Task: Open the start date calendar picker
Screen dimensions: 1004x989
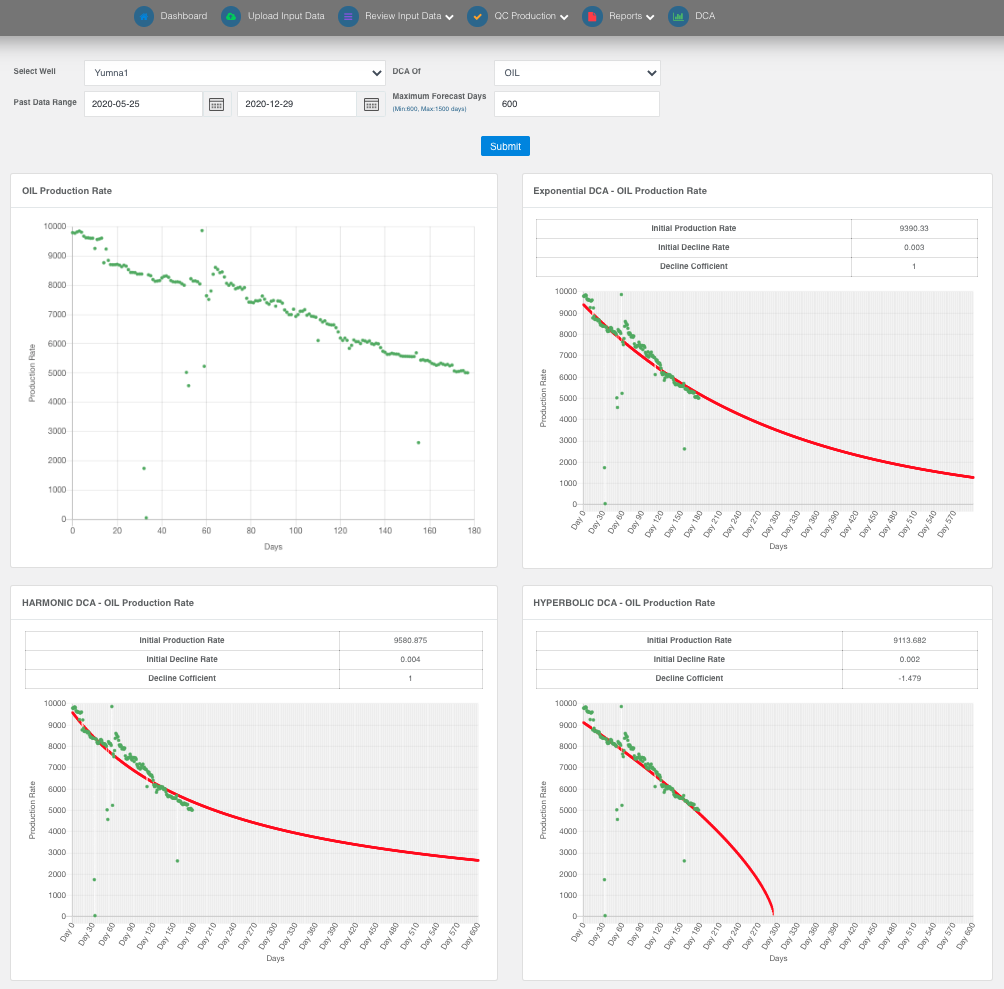Action: click(216, 104)
